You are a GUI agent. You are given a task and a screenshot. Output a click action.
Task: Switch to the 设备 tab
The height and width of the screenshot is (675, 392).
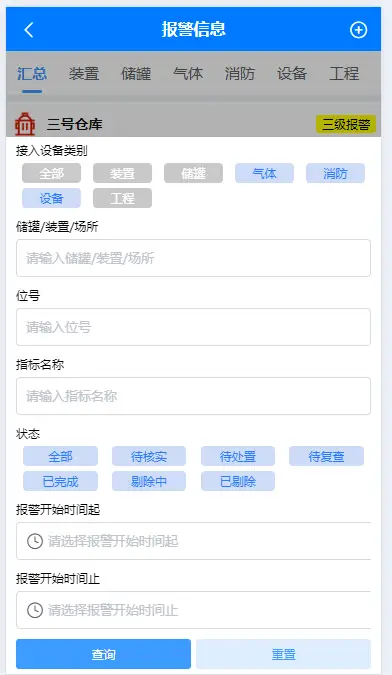pyautogui.click(x=292, y=74)
